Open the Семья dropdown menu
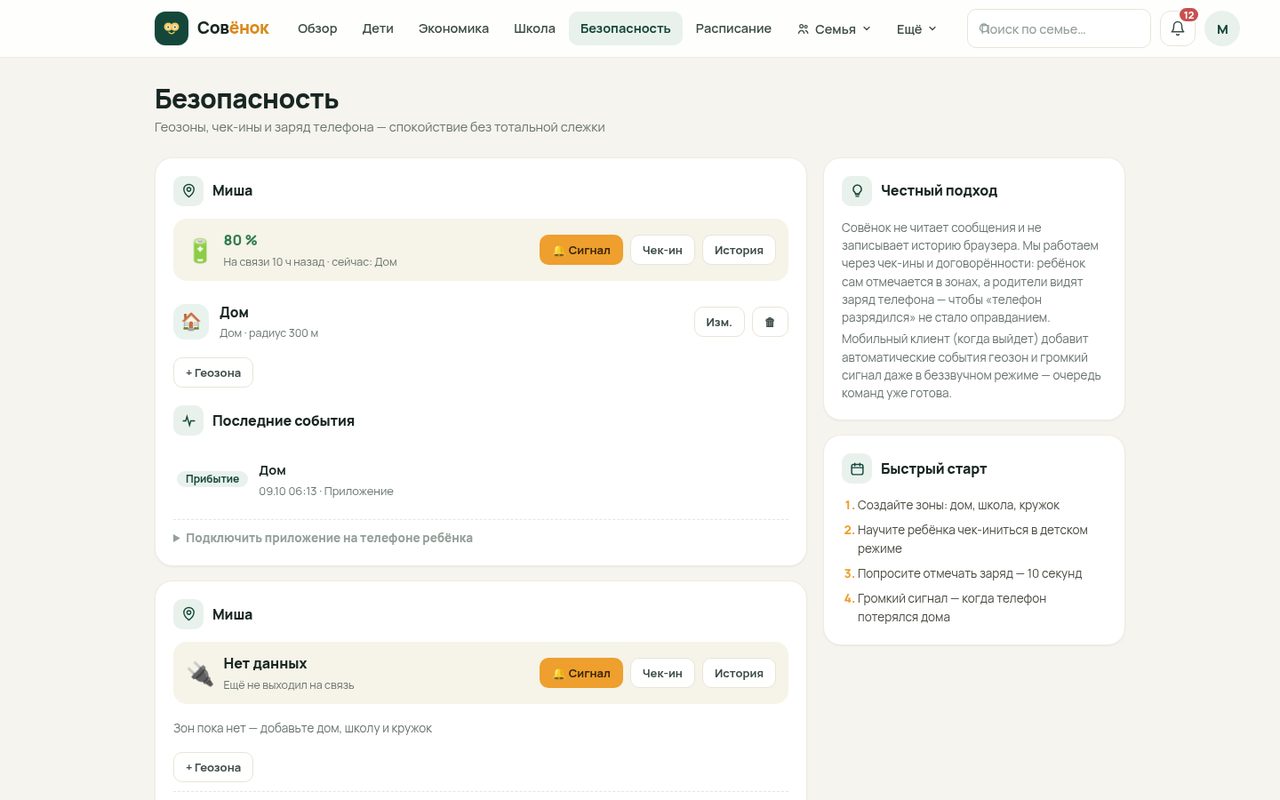This screenshot has height=800, width=1280. tap(834, 29)
